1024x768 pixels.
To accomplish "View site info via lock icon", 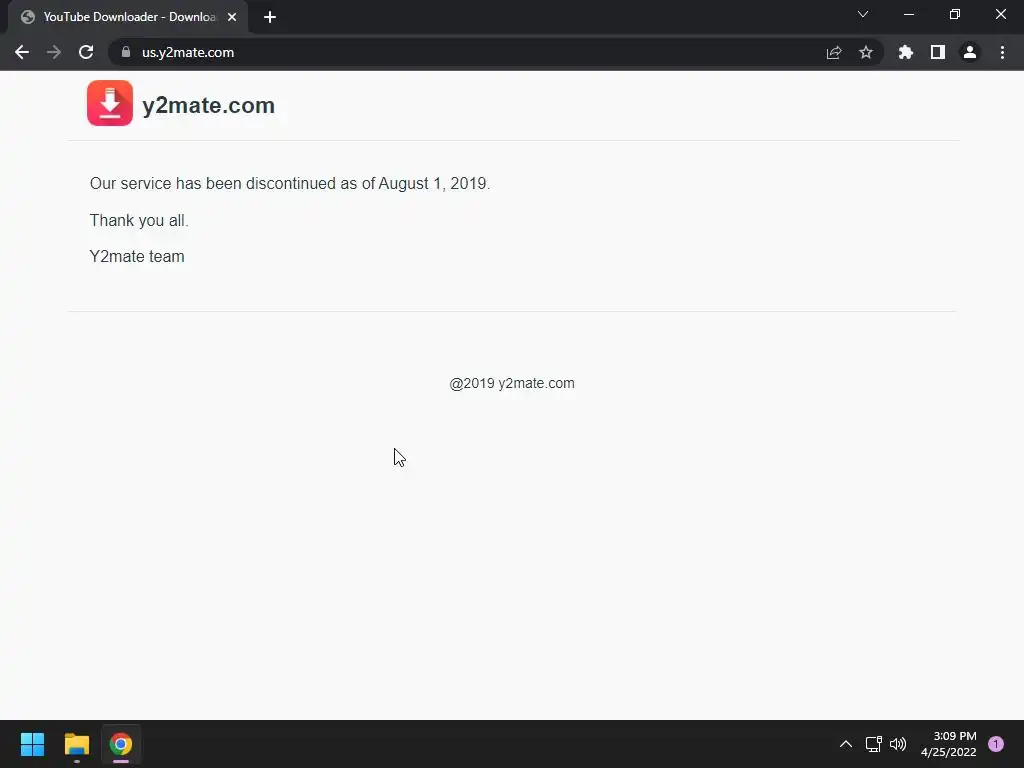I will (x=126, y=52).
